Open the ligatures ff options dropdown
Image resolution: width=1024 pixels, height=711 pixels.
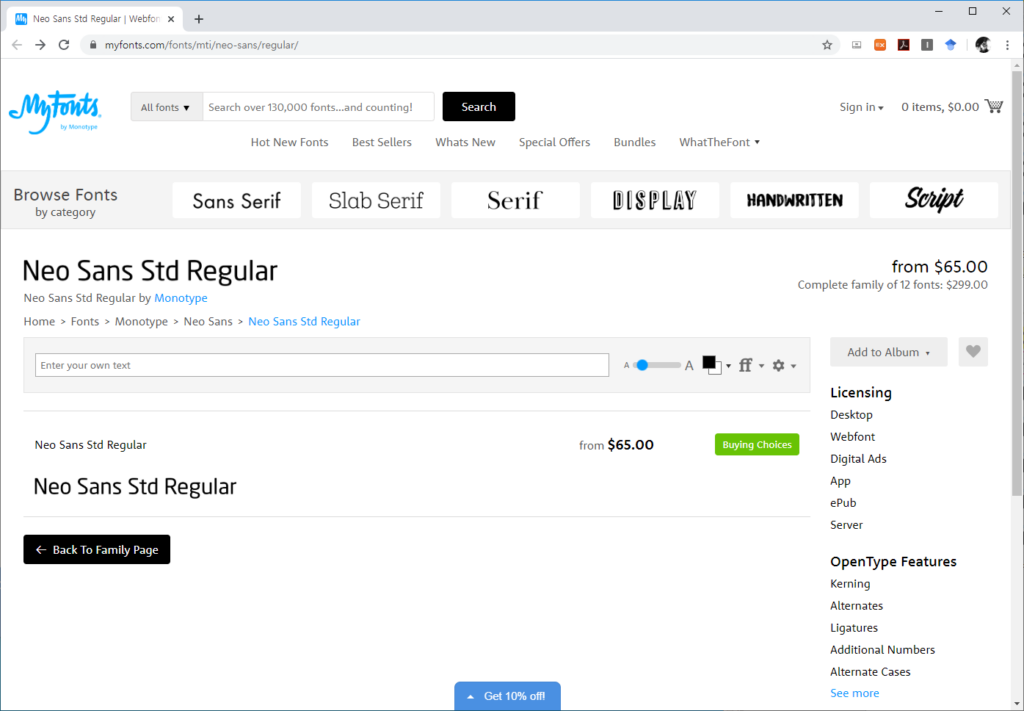point(751,366)
